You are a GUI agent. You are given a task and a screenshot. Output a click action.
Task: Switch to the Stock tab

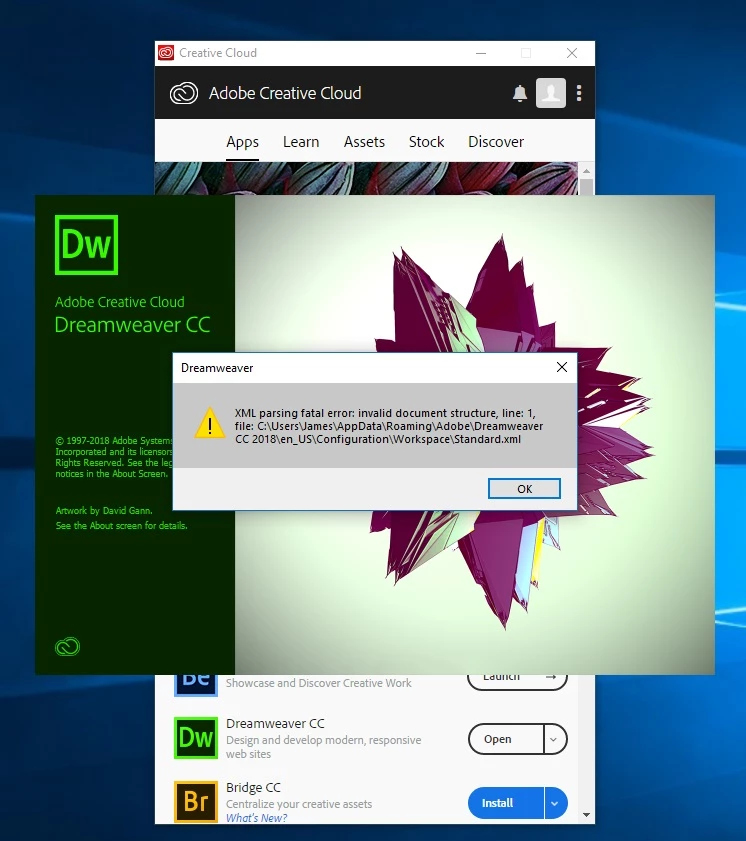426,142
